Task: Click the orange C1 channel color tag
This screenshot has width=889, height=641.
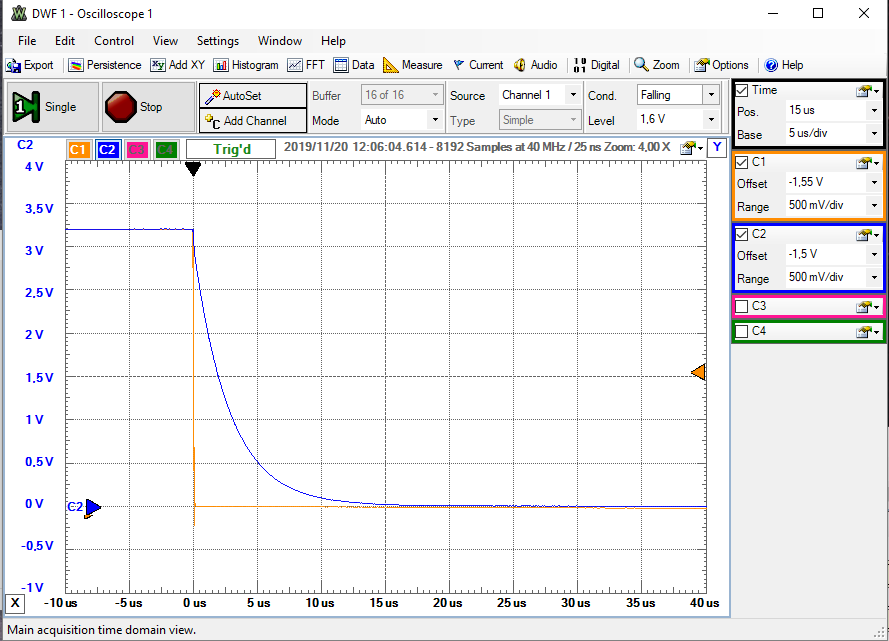Action: pyautogui.click(x=79, y=150)
